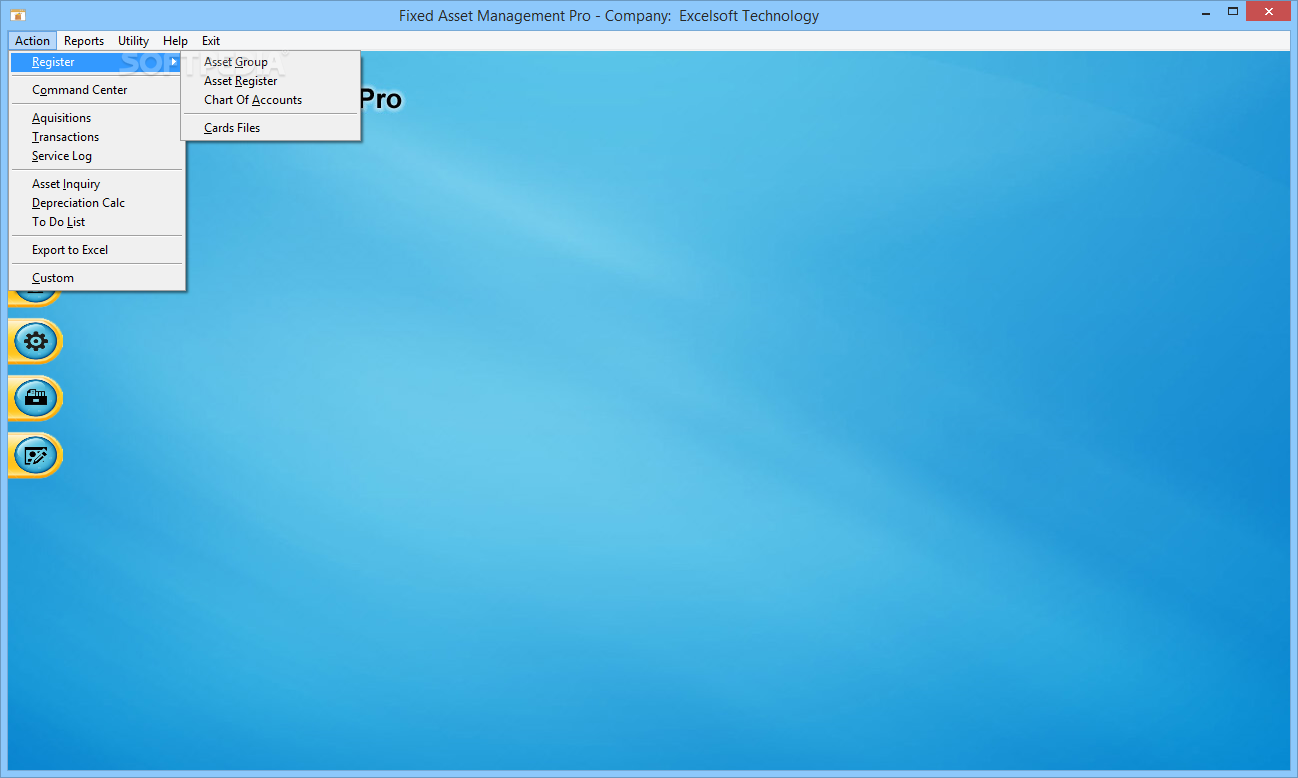Expand the Register submenu arrow
The image size is (1298, 778).
click(174, 62)
